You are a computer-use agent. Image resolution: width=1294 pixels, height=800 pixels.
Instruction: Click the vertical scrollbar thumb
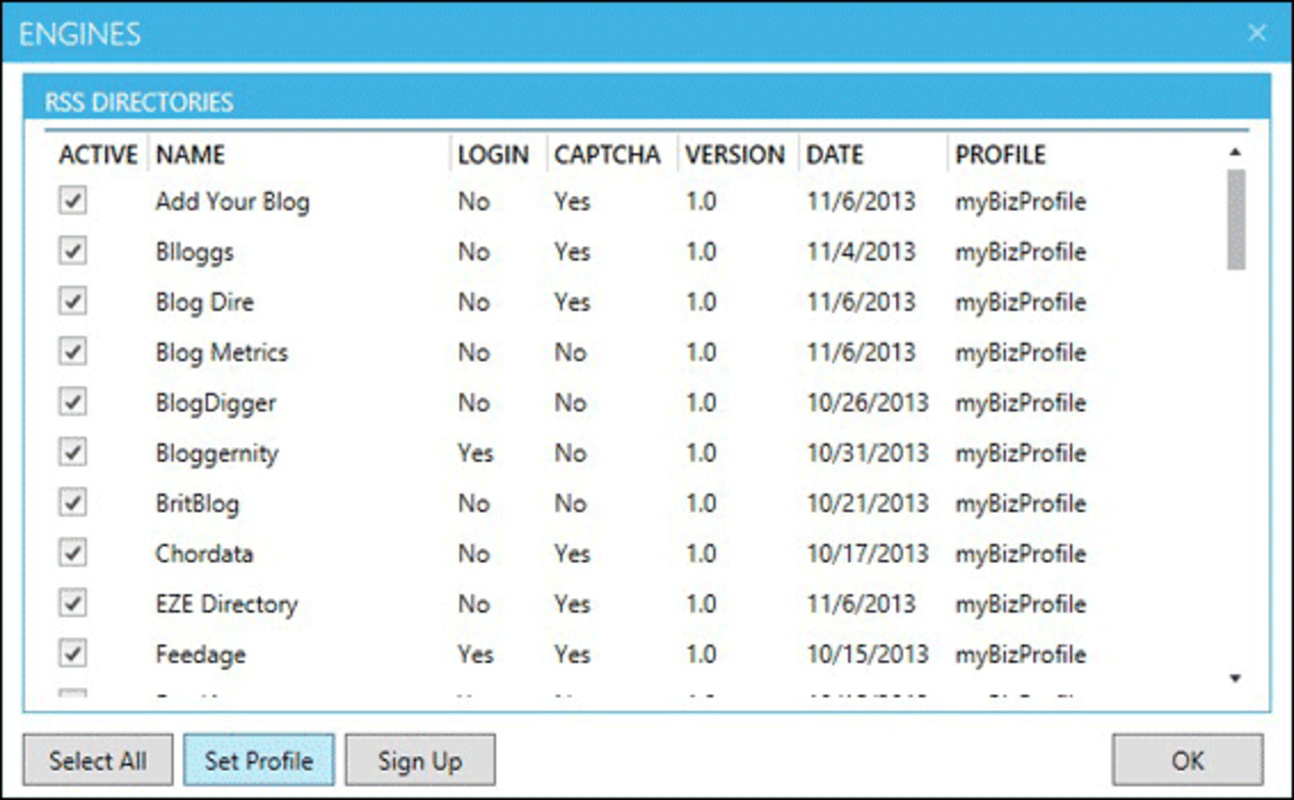point(1236,219)
